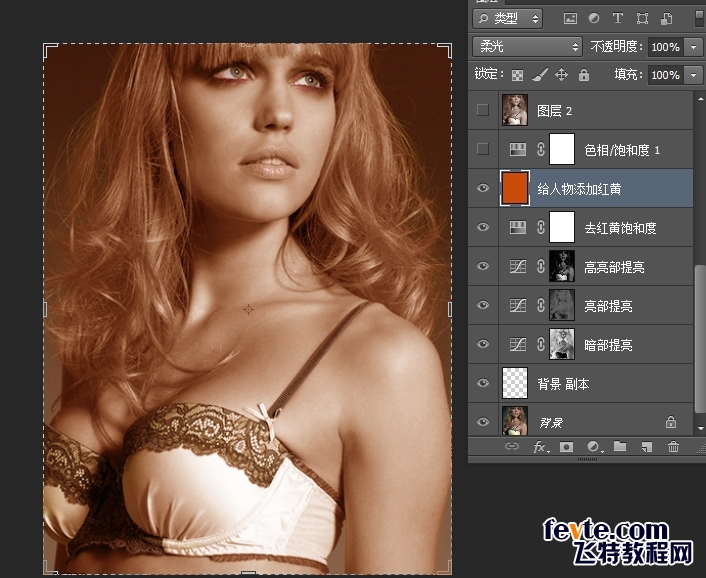Screen dimensions: 706x578
Task: Select the 去红黄饱和度 layer name
Action: tap(620, 228)
